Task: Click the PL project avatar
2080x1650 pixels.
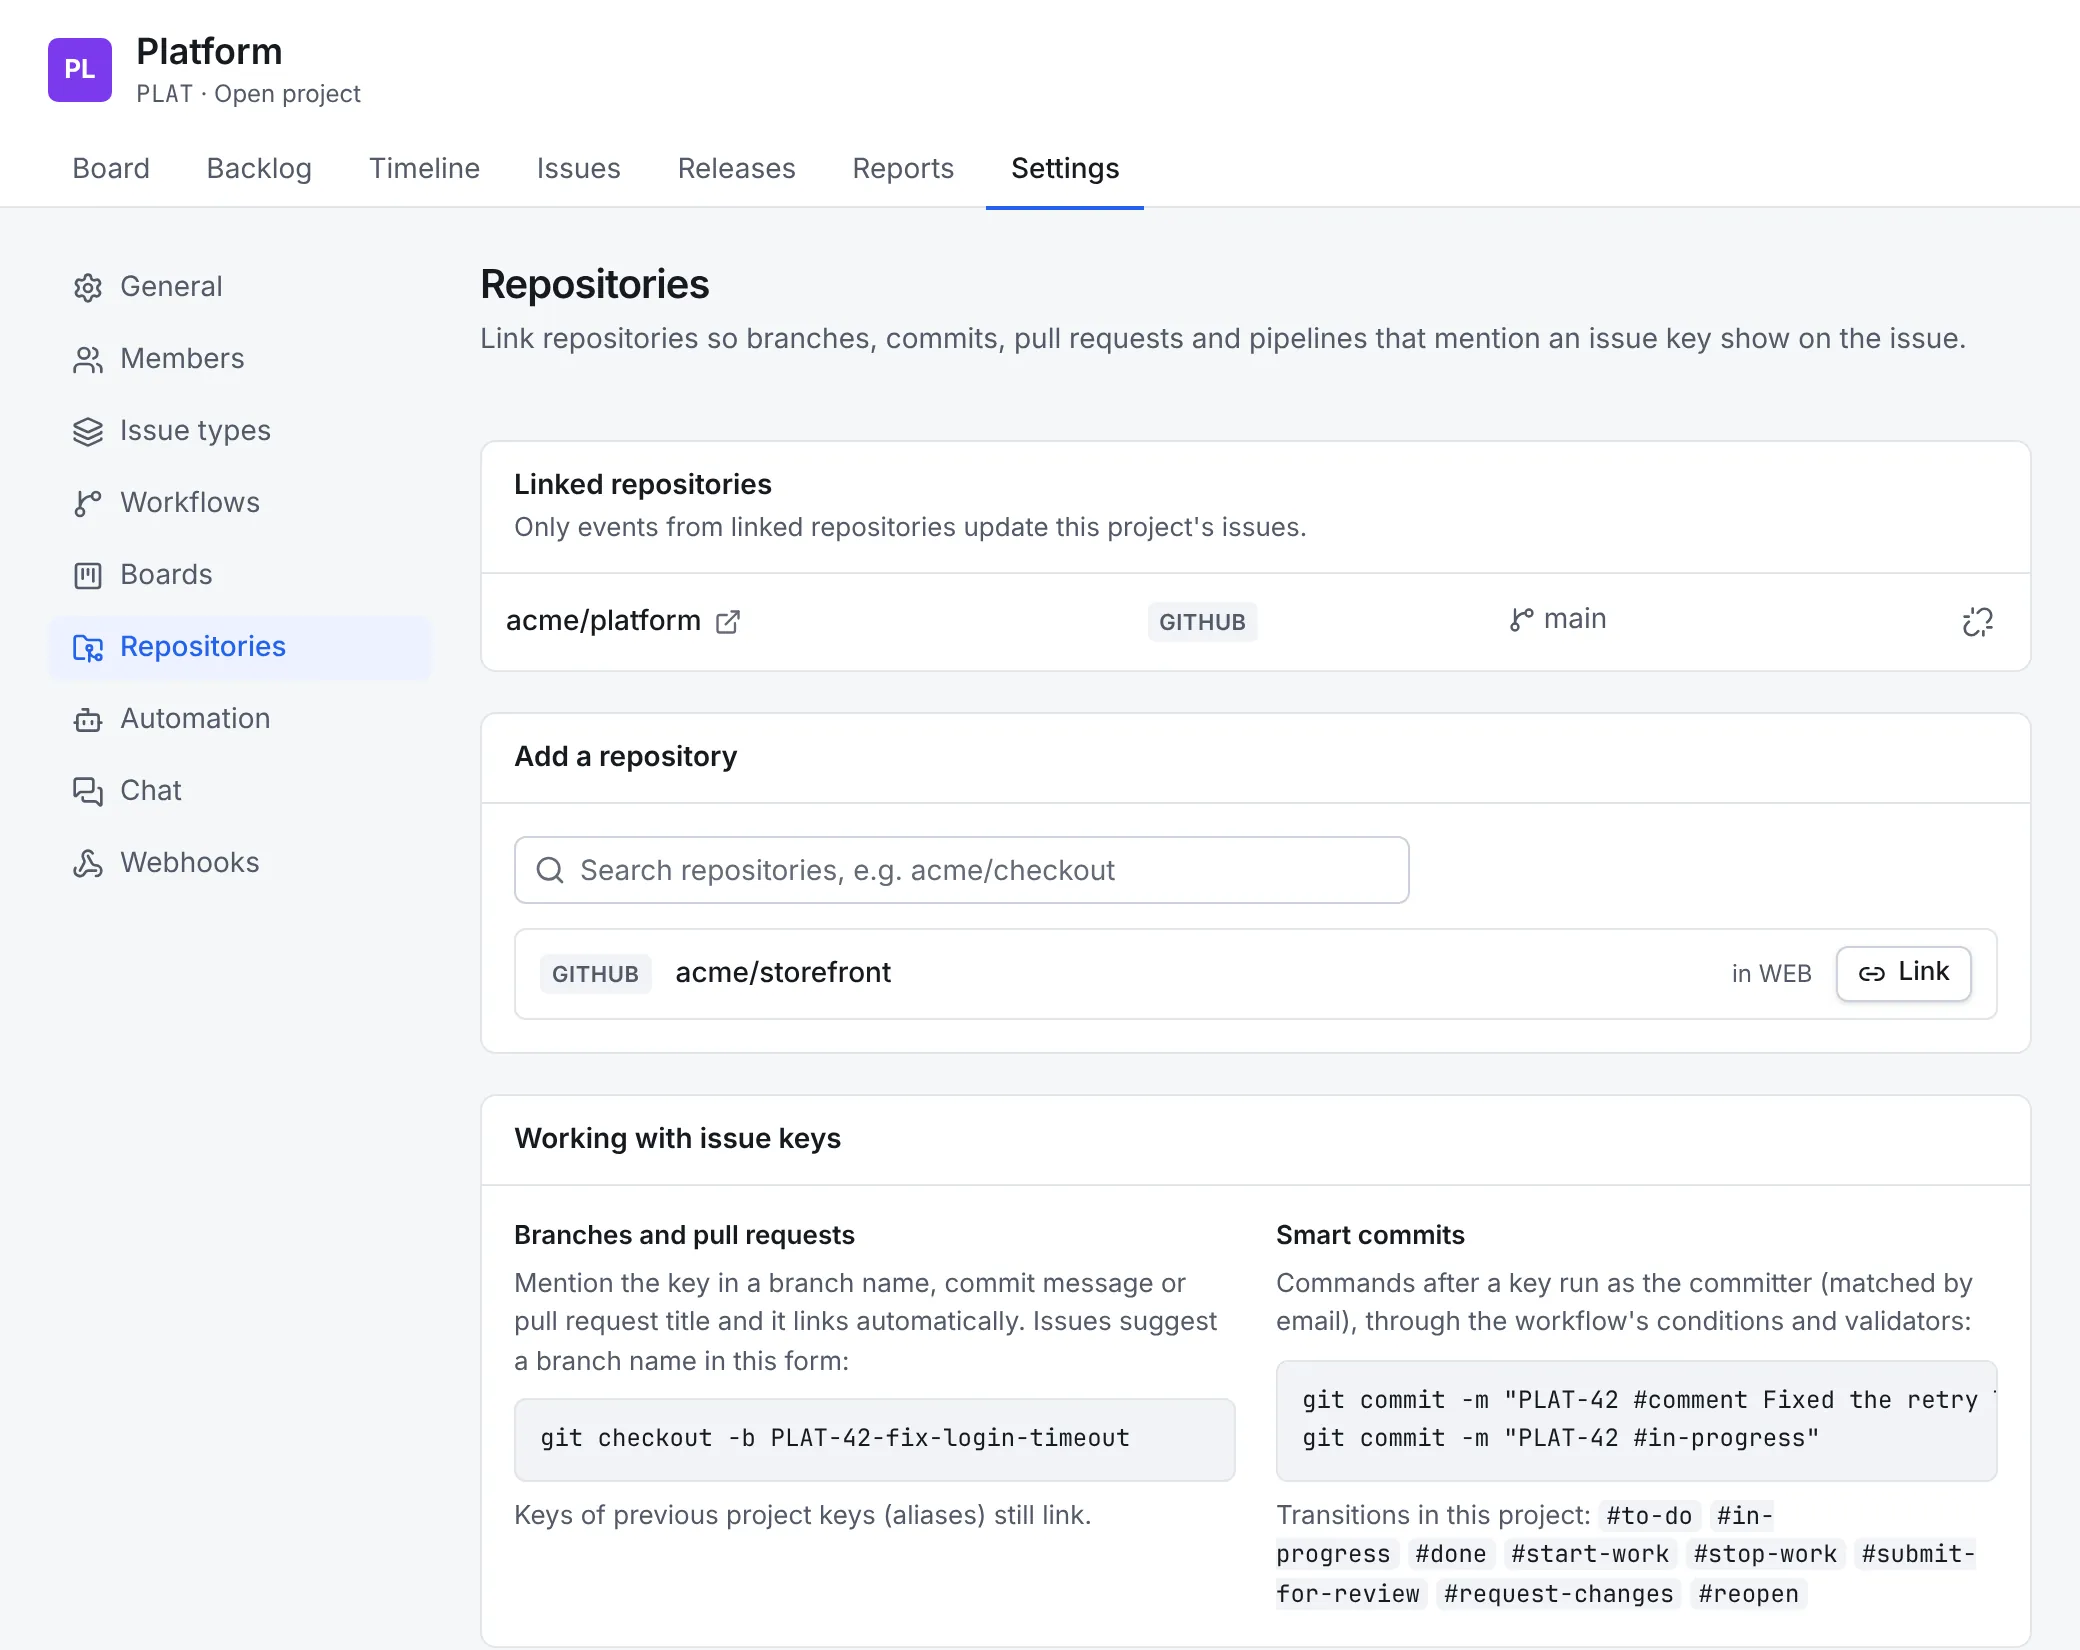Action: coord(80,70)
